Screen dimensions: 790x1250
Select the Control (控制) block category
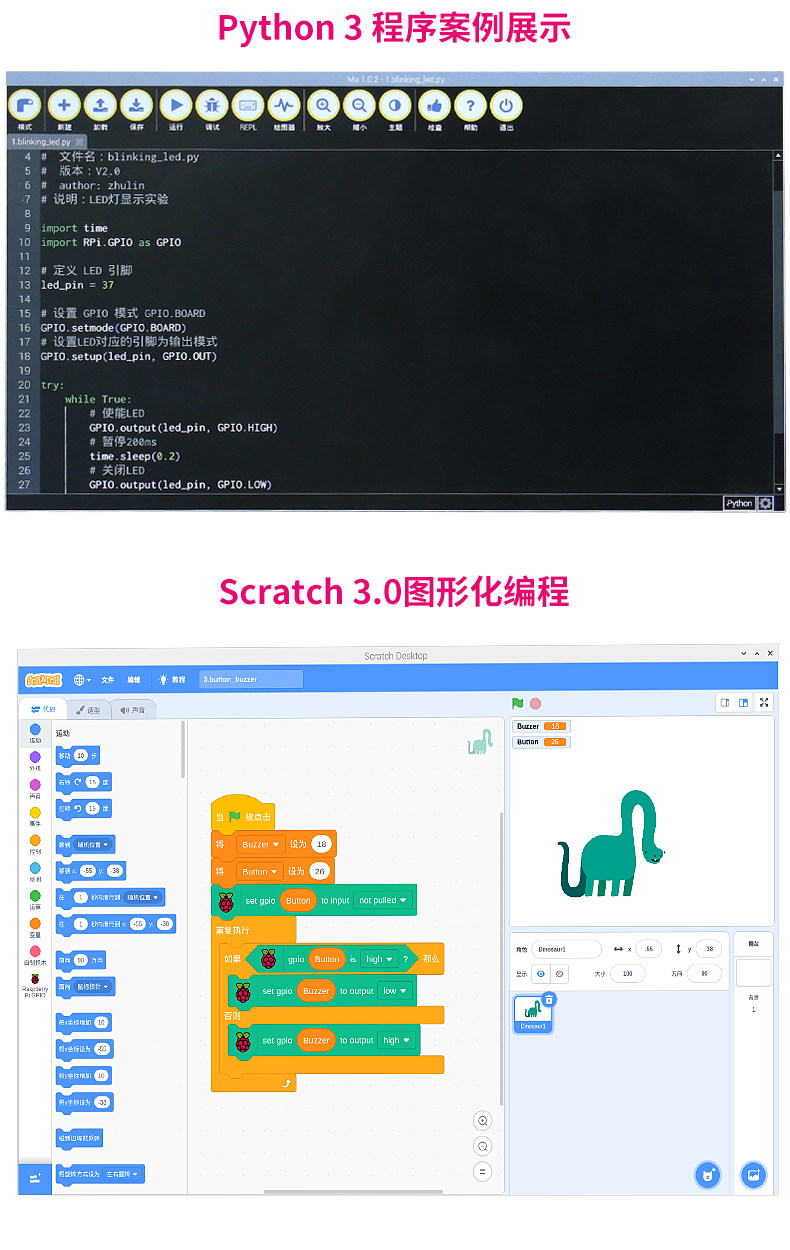tap(35, 844)
